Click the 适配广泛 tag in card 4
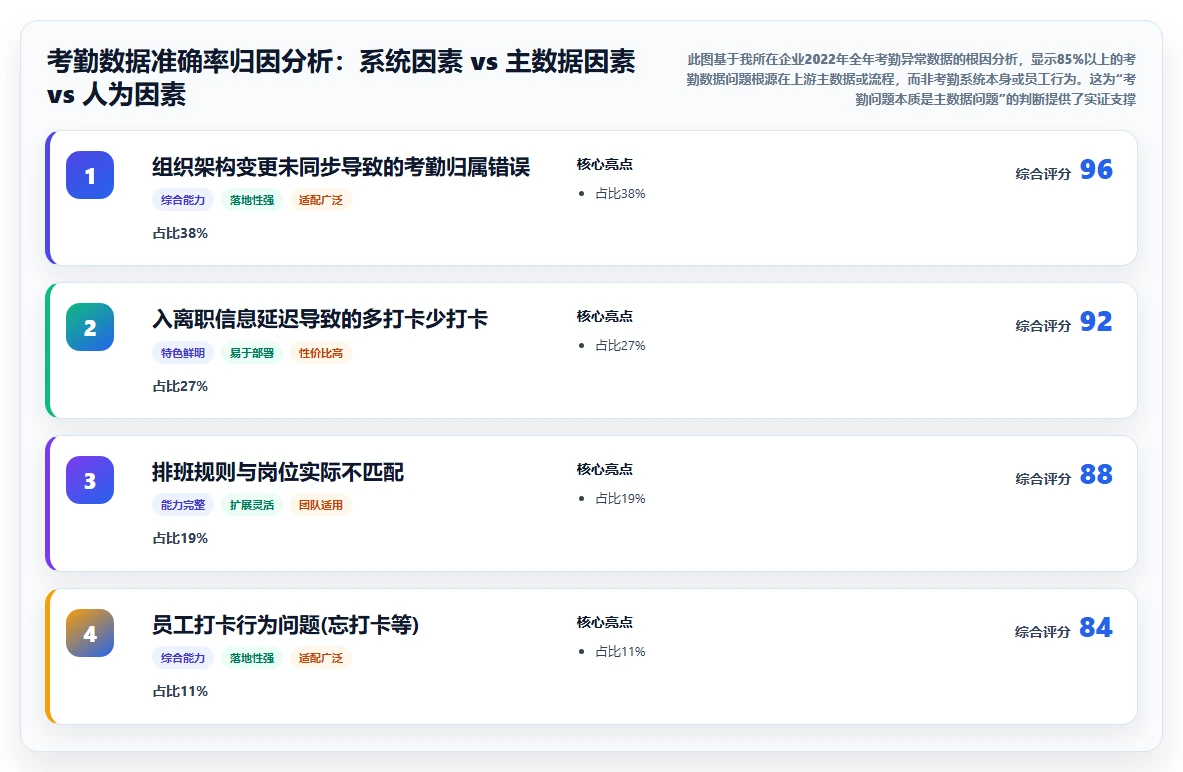Image resolution: width=1183 pixels, height=772 pixels. tap(321, 658)
